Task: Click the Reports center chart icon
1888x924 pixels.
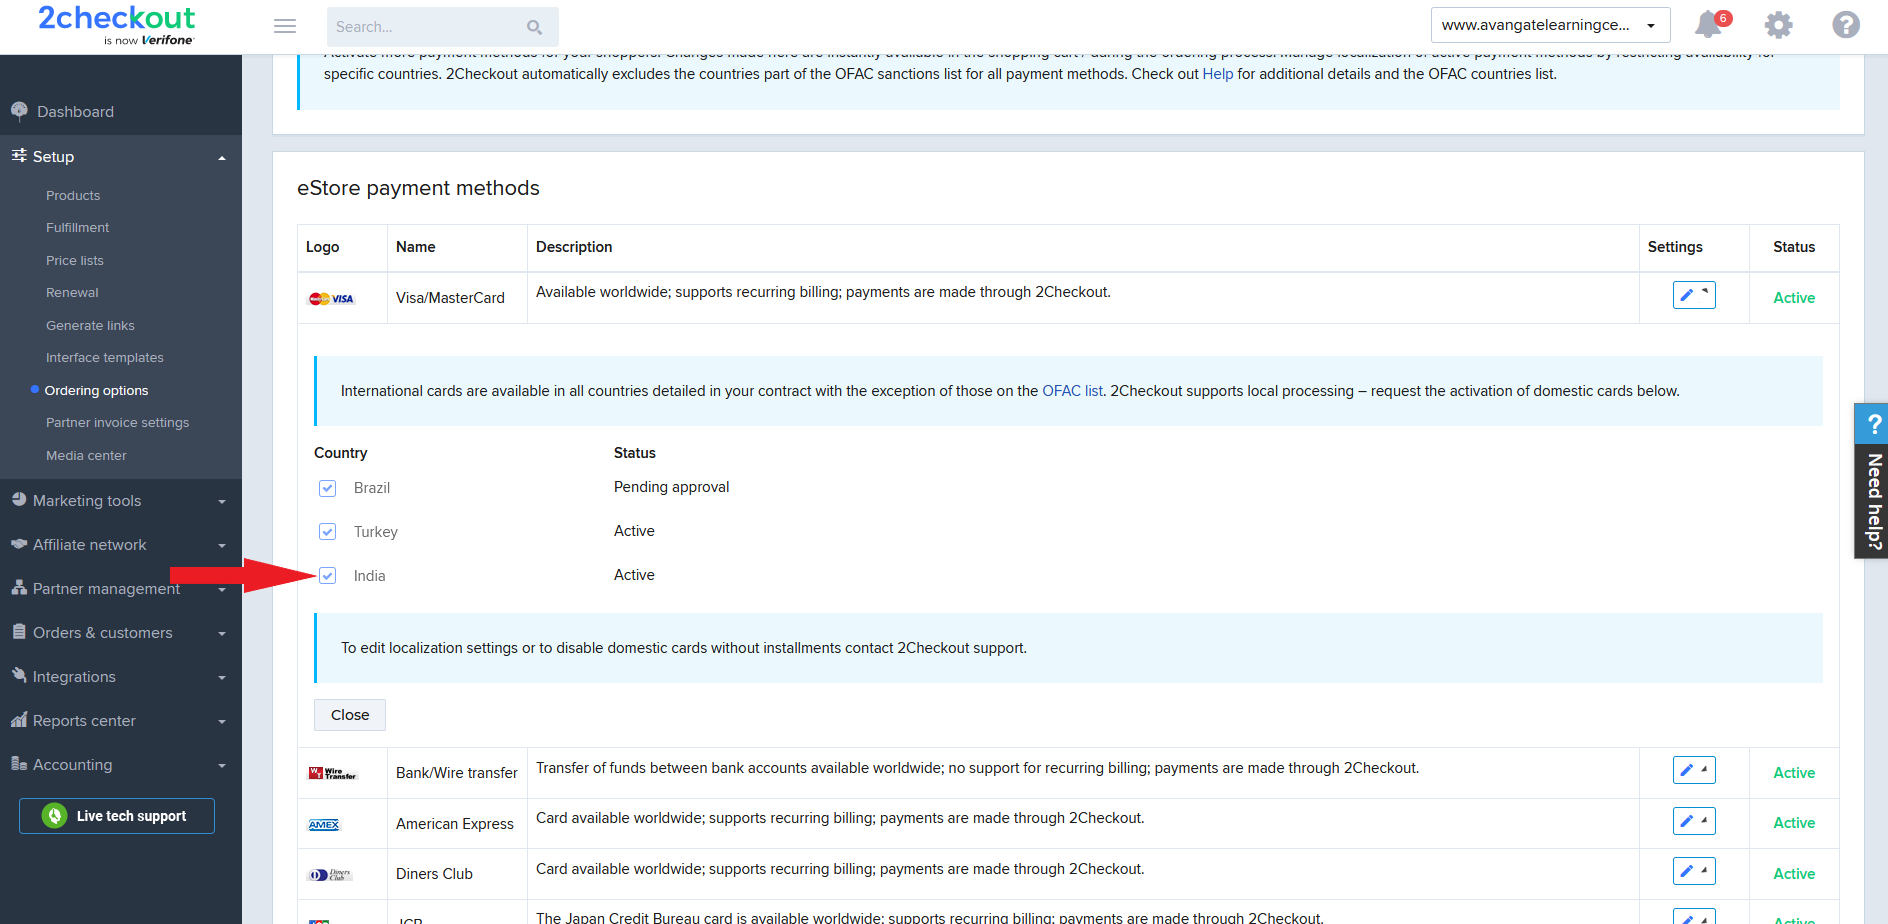Action: 19,720
